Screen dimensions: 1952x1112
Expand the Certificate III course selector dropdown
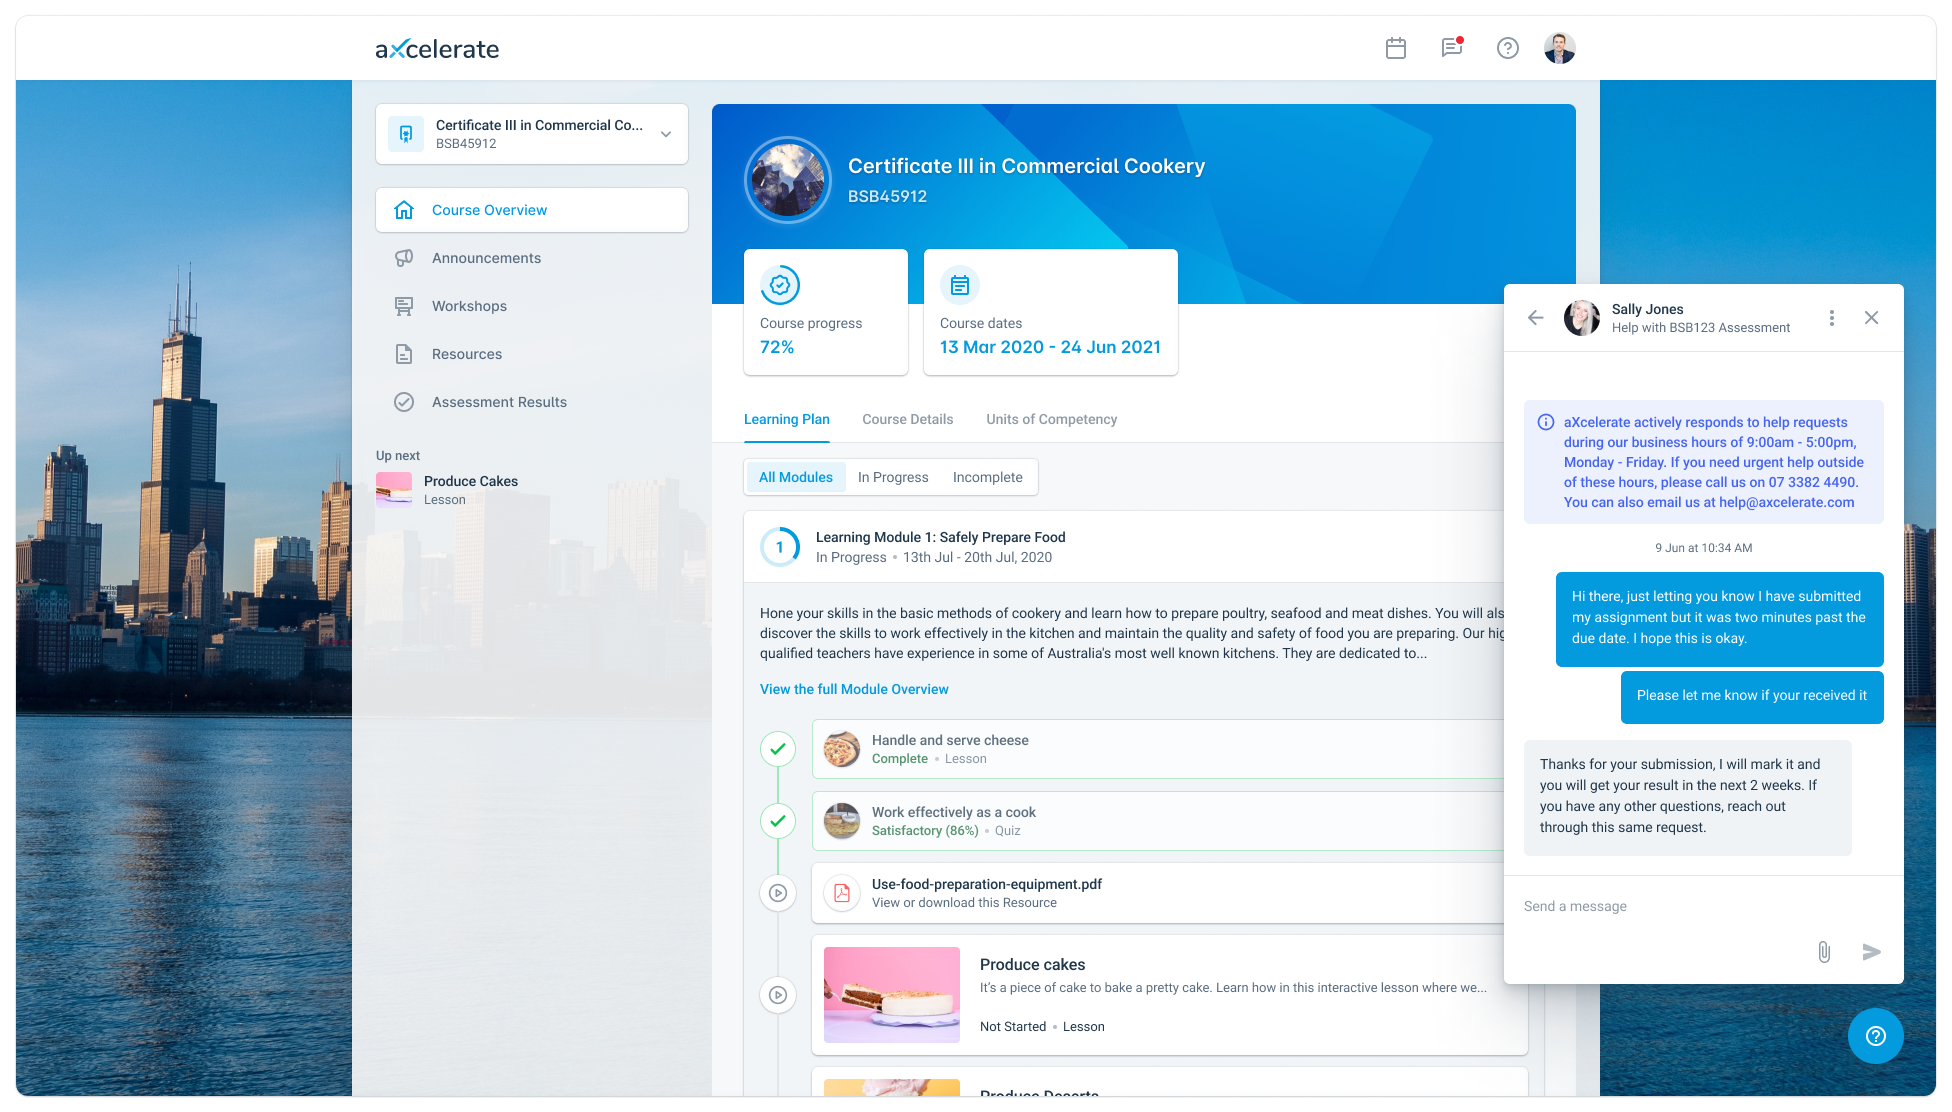pos(532,134)
